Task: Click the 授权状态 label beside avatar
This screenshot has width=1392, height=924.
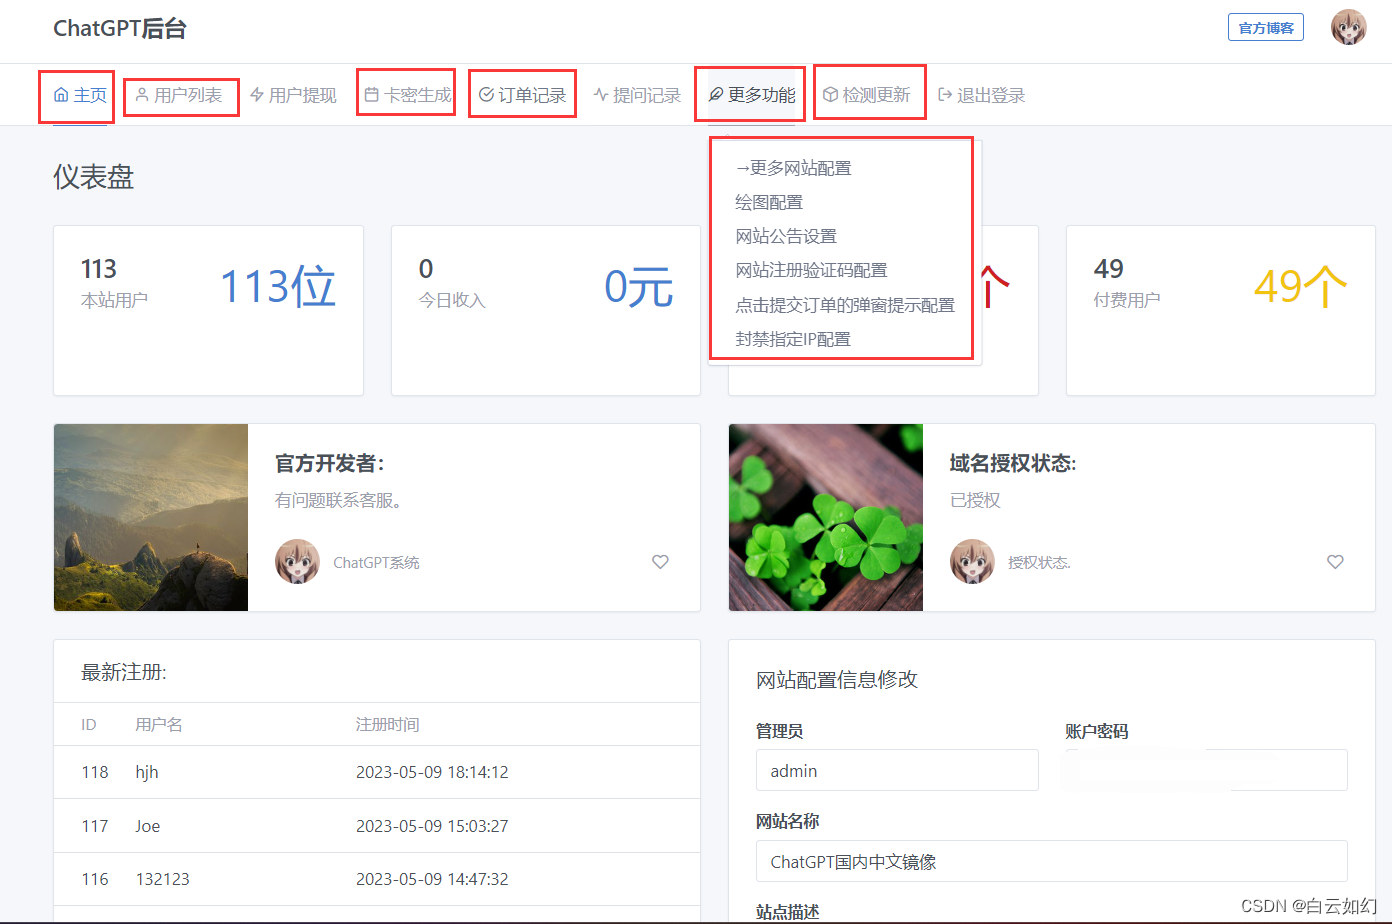Action: [x=1039, y=563]
